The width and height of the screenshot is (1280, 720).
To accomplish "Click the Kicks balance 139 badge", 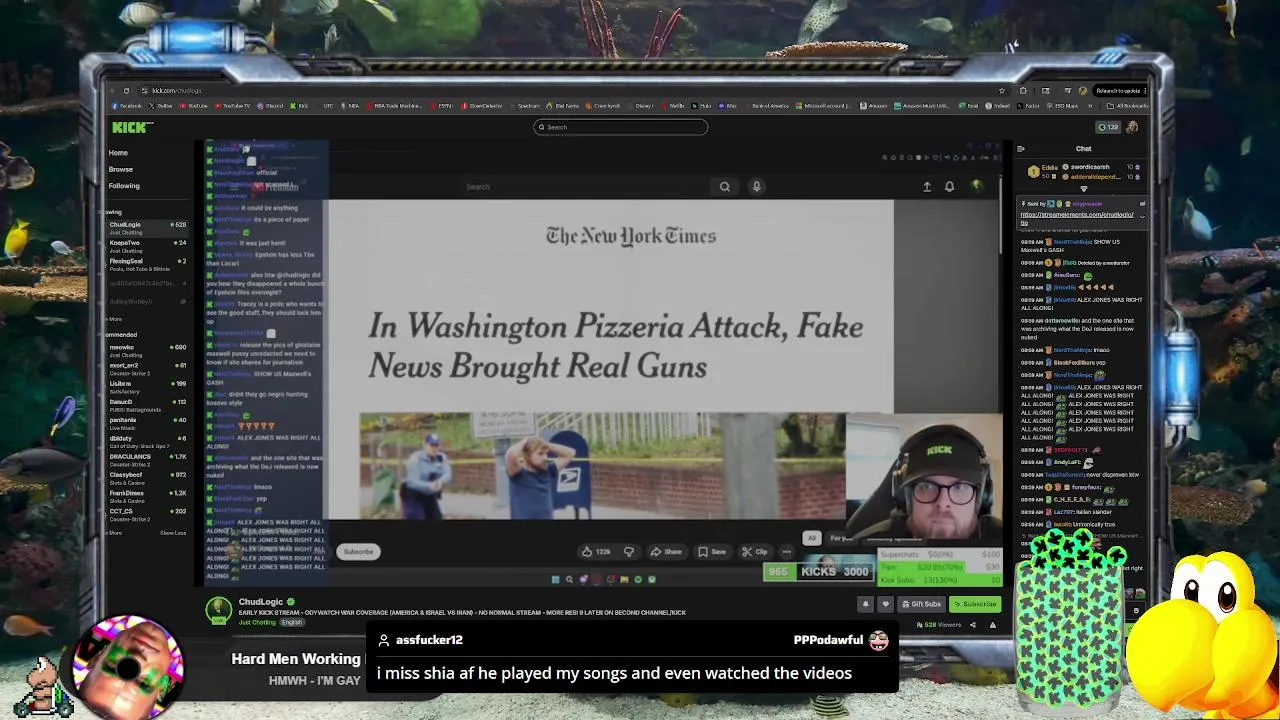I will [1108, 127].
